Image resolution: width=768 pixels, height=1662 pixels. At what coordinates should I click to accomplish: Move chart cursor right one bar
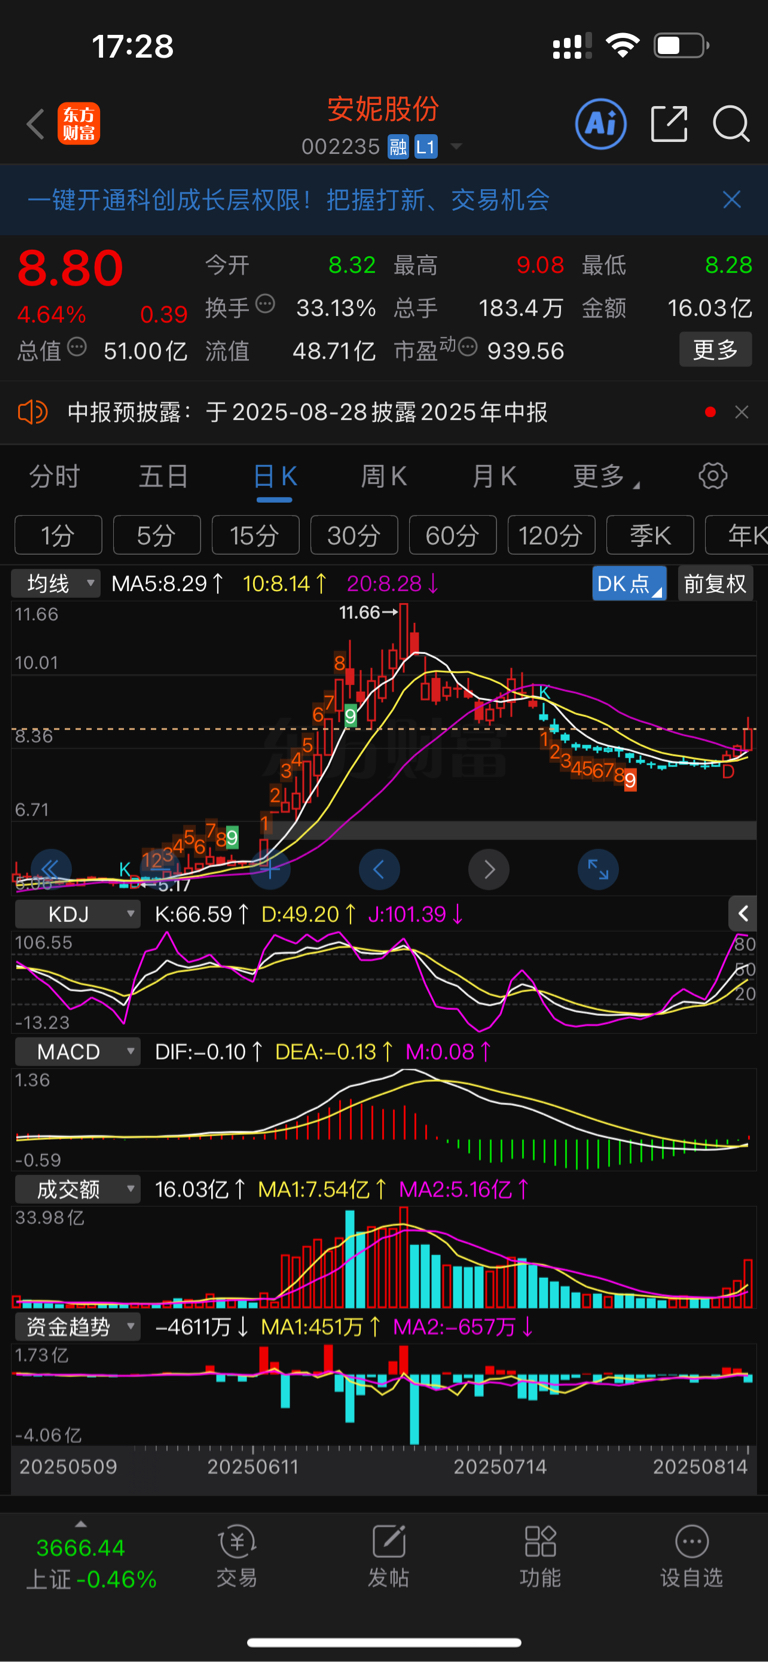coord(489,869)
